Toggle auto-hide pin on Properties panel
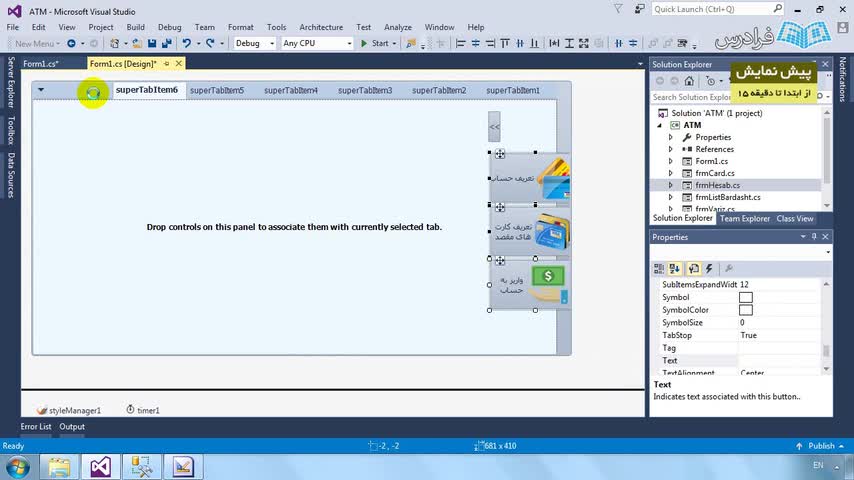Screen dimensions: 854x480 tap(814, 236)
